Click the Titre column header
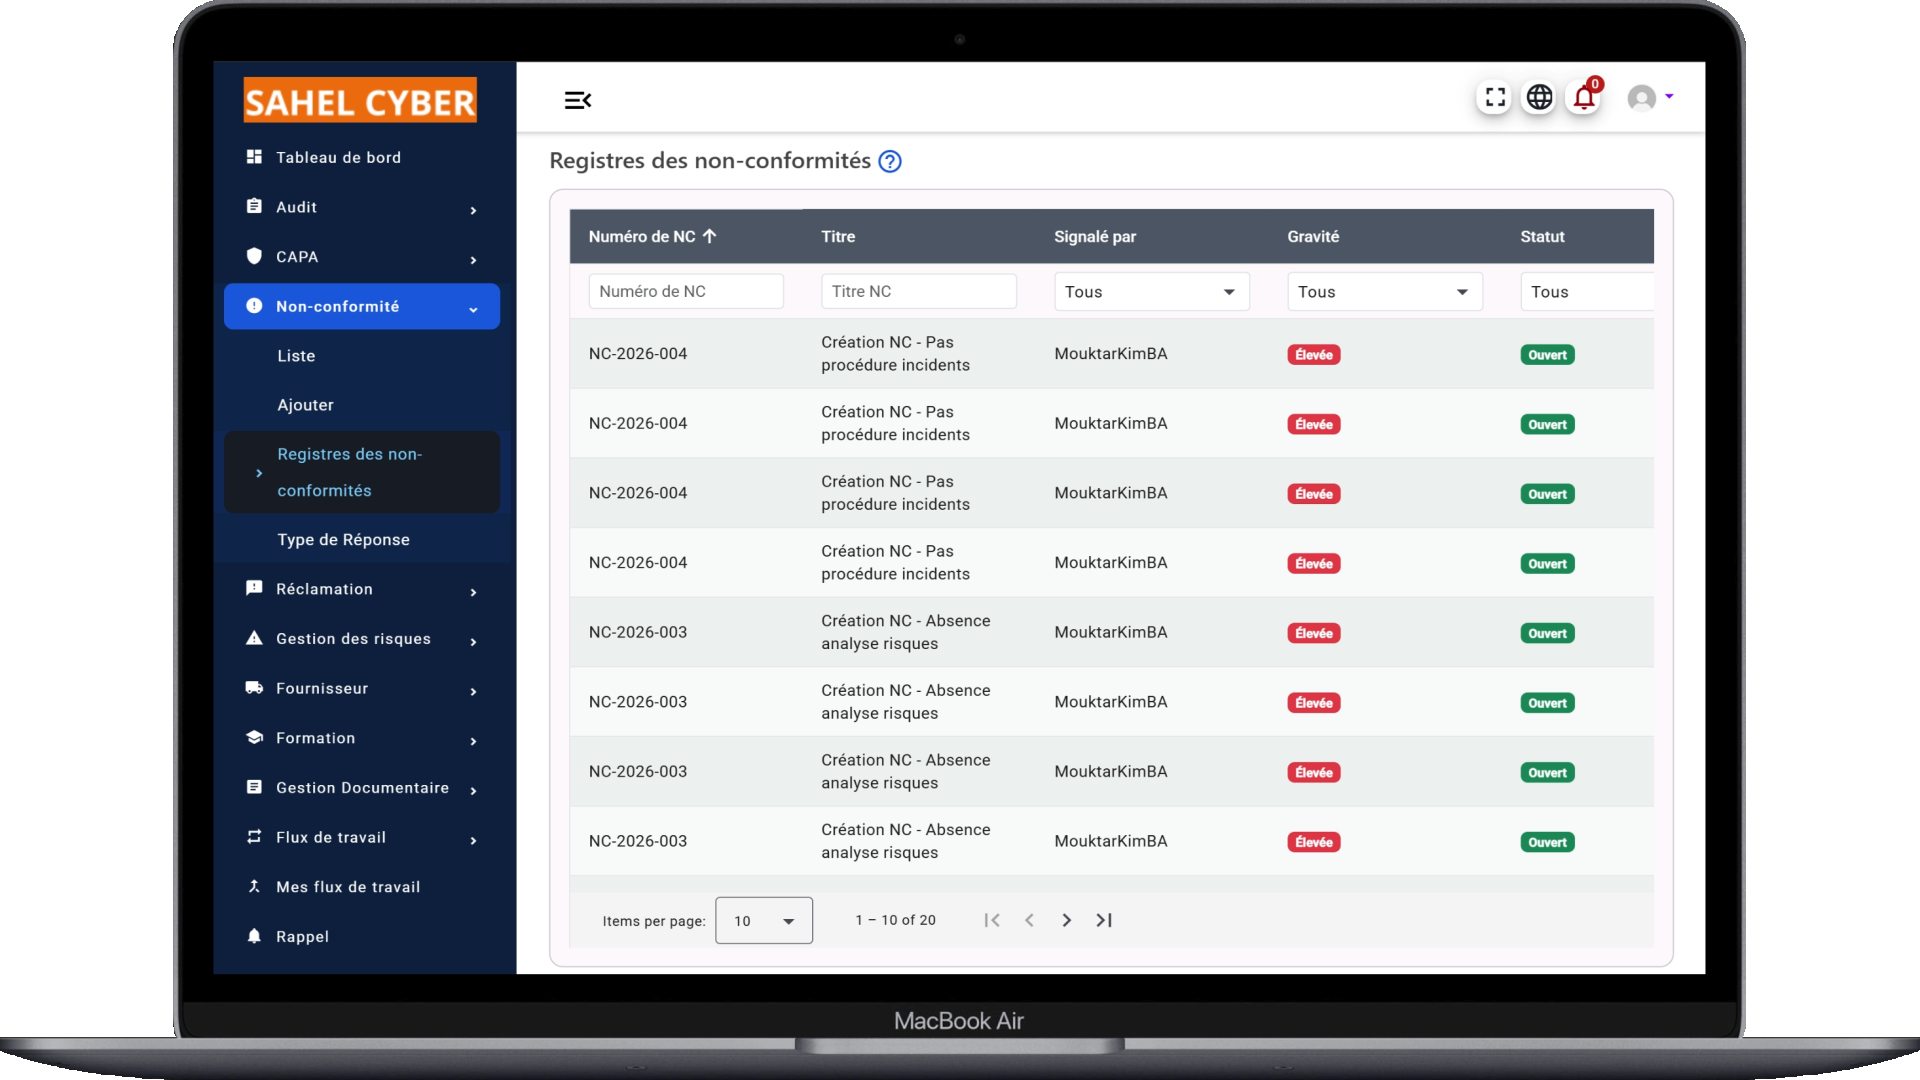 pyautogui.click(x=838, y=237)
